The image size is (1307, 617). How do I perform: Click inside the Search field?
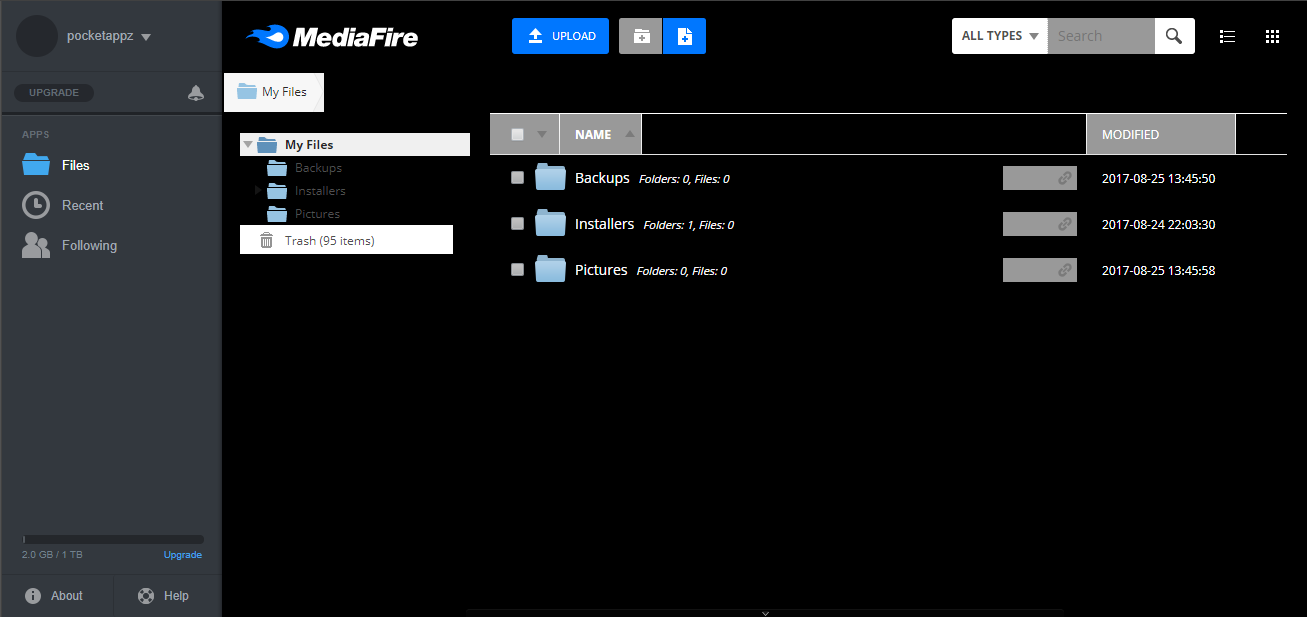click(x=1098, y=35)
